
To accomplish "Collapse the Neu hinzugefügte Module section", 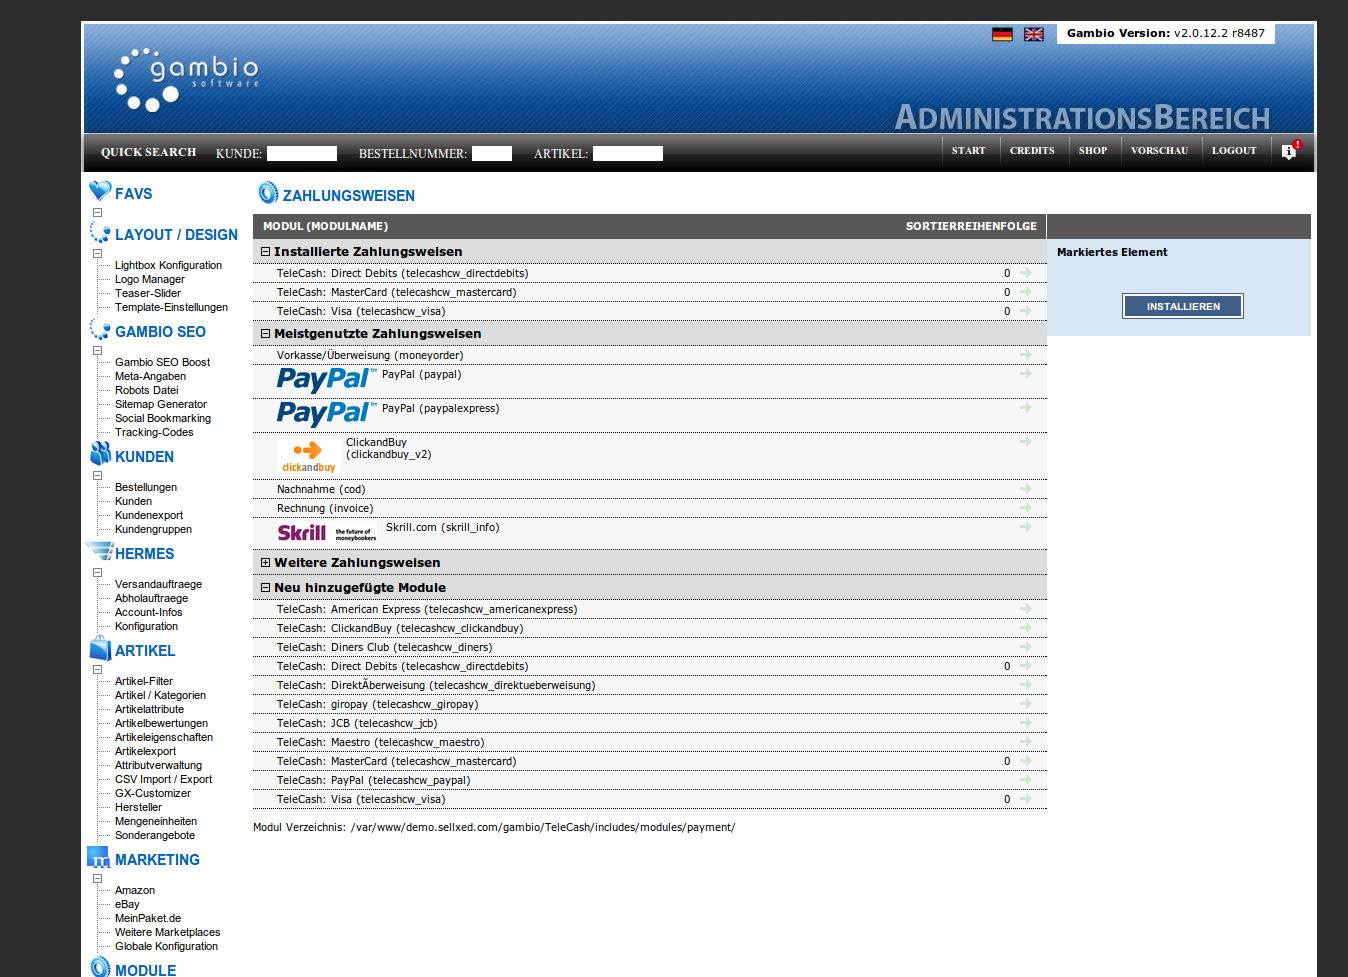I will coord(265,588).
